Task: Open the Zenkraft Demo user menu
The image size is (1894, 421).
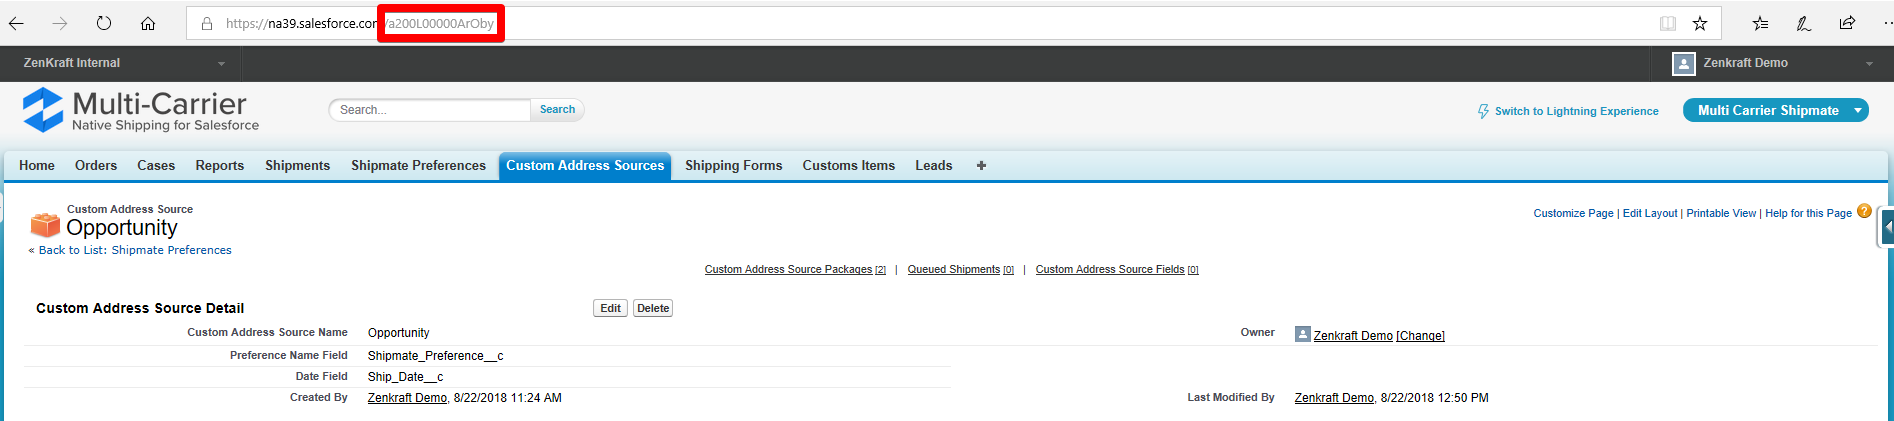Action: click(1868, 64)
